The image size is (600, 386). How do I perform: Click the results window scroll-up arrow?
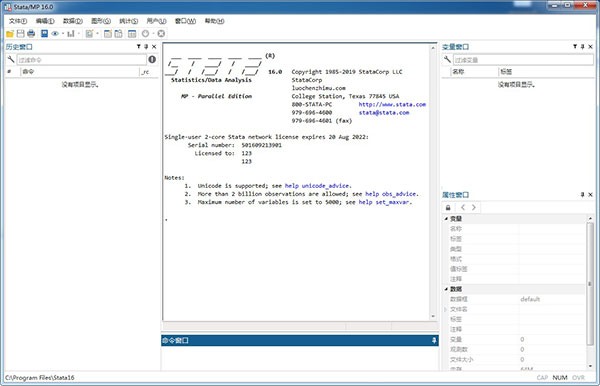coord(433,48)
